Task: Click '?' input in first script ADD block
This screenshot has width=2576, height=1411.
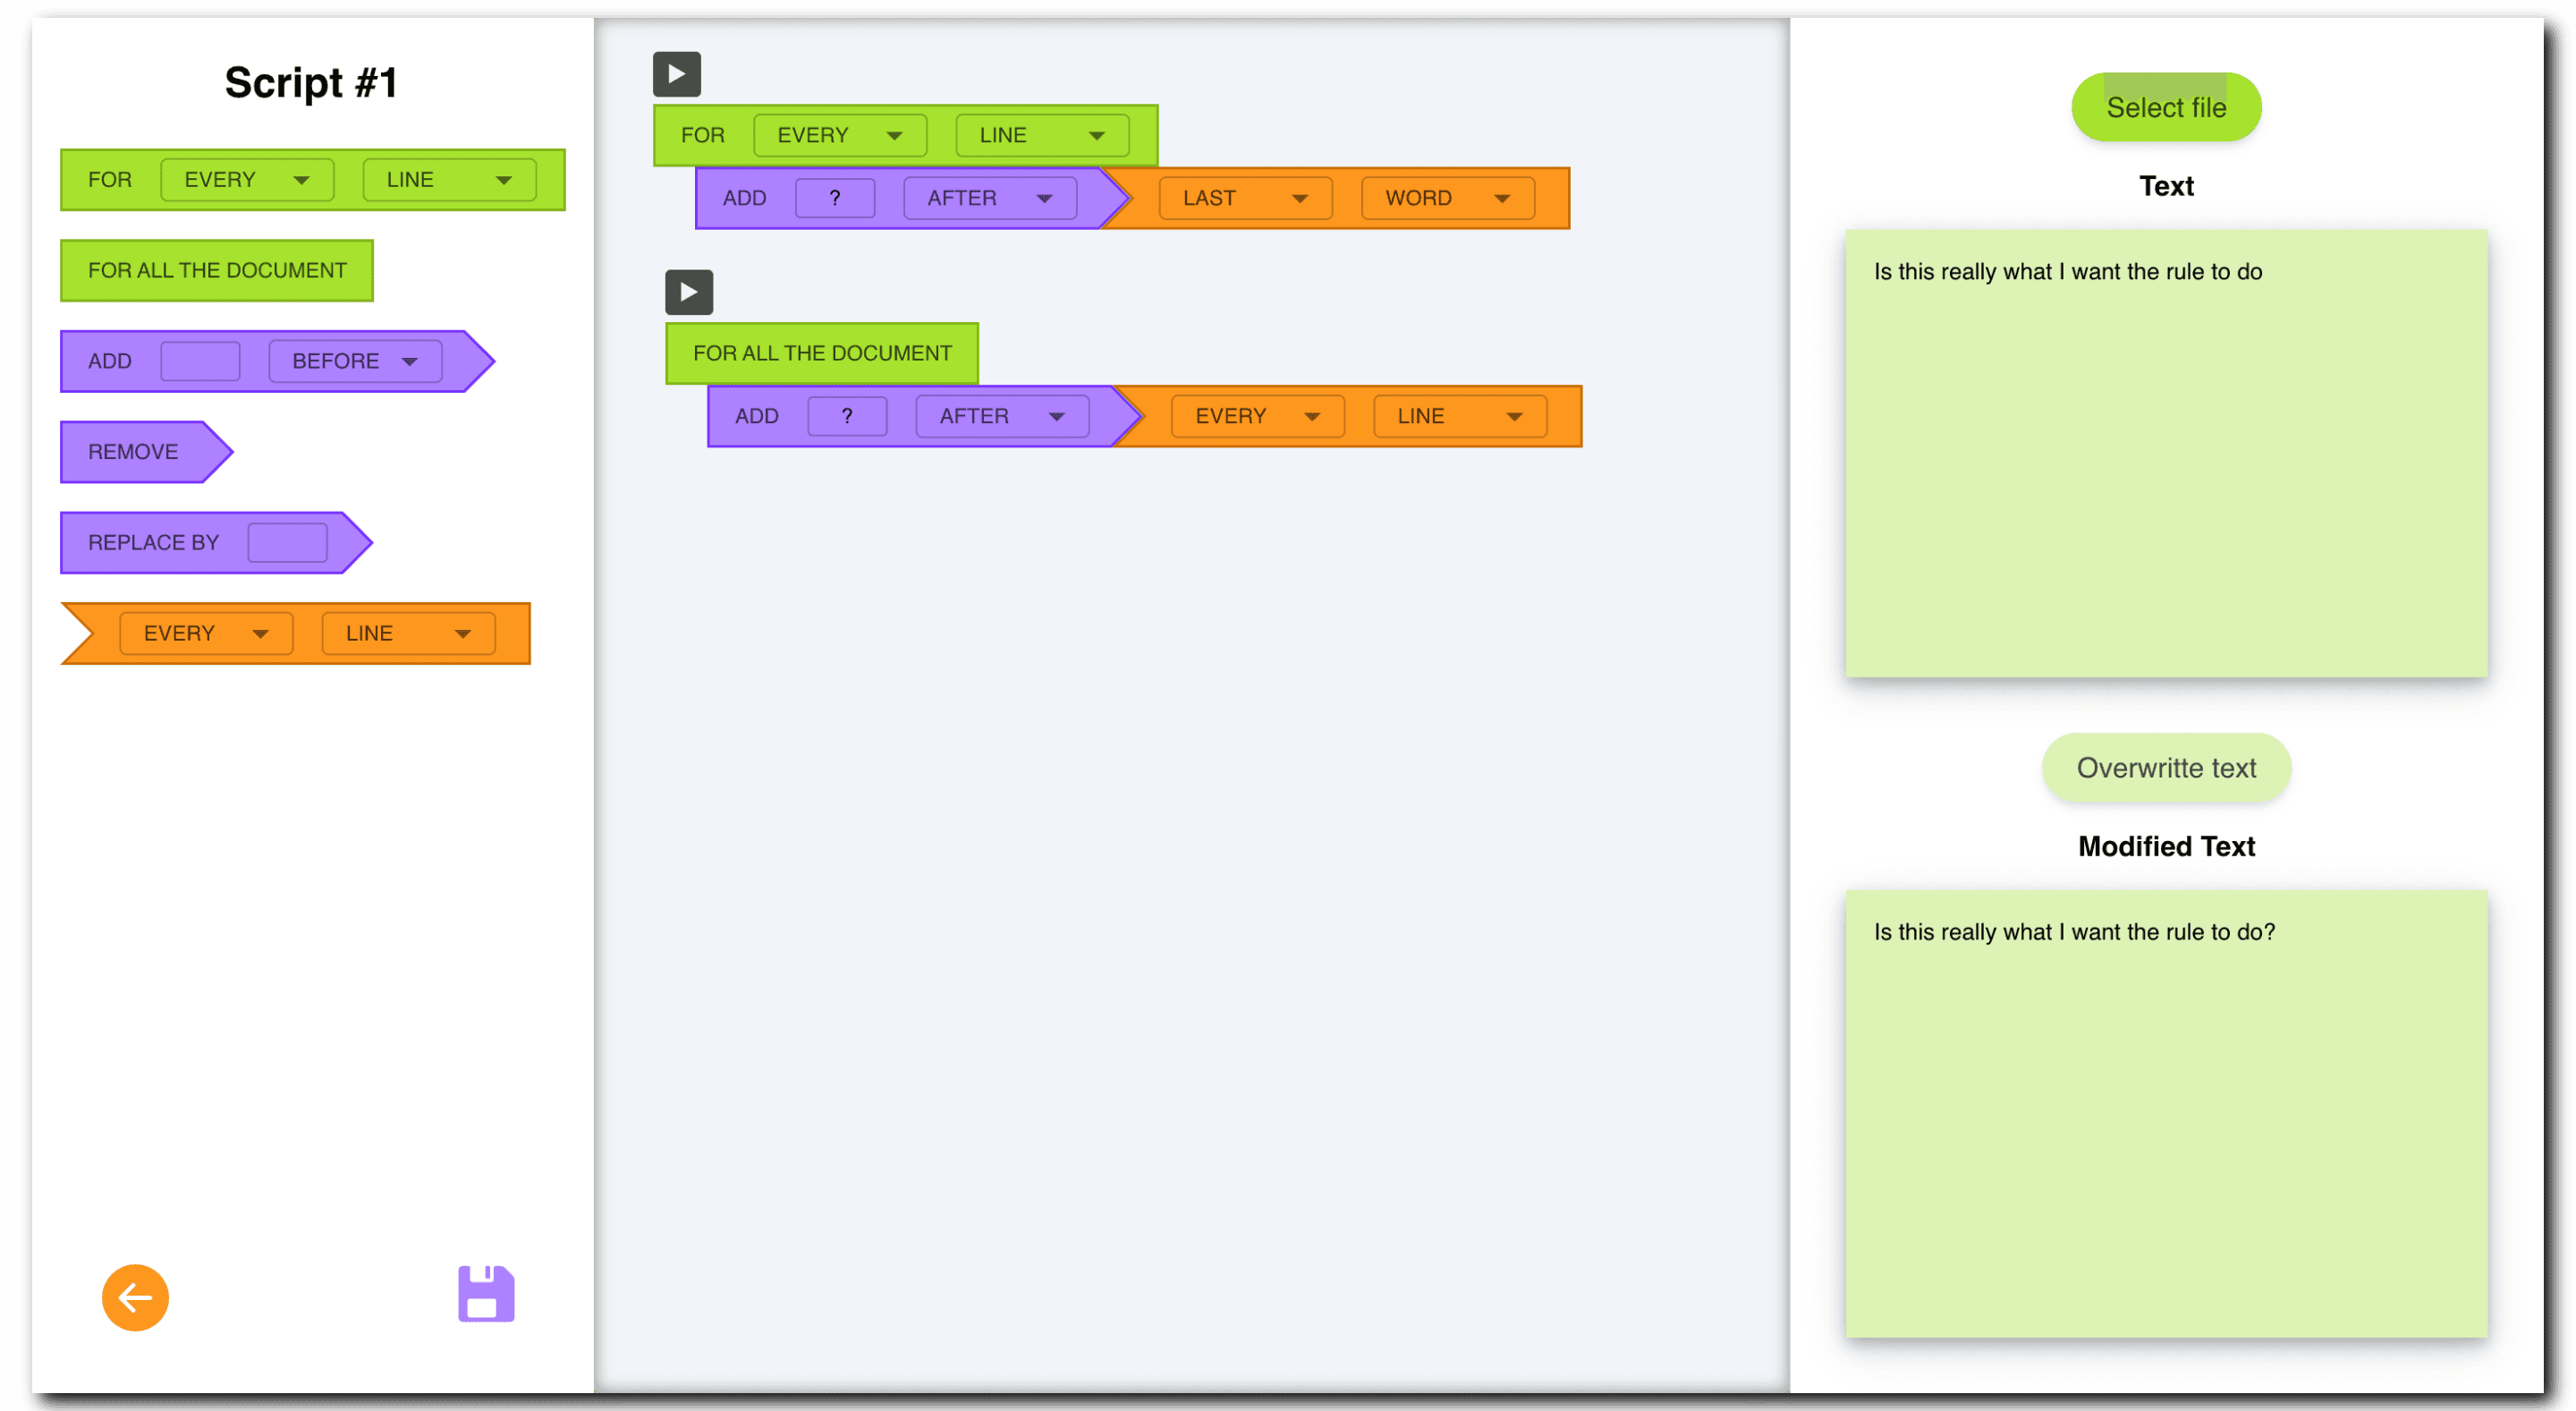Action: click(x=835, y=198)
